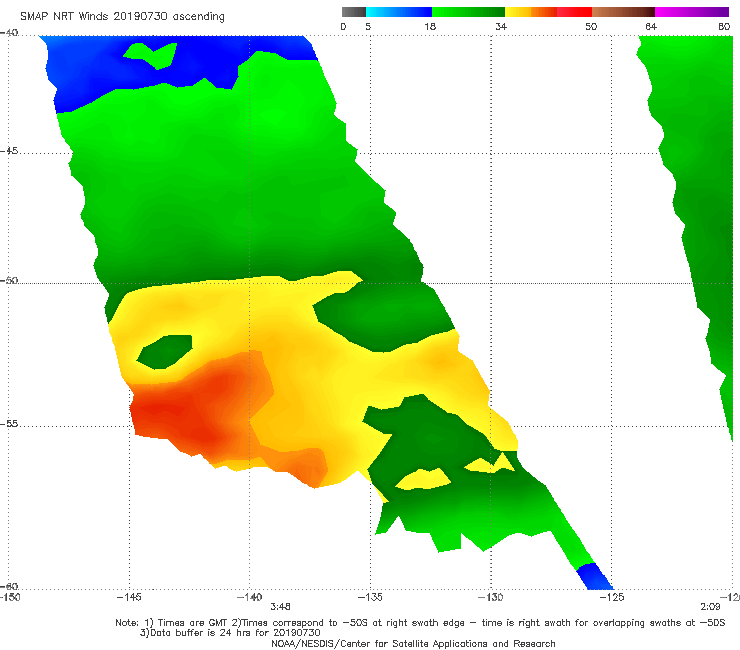Click the green oval inside the yellow wind area
The height and width of the screenshot is (650, 740).
pos(165,352)
